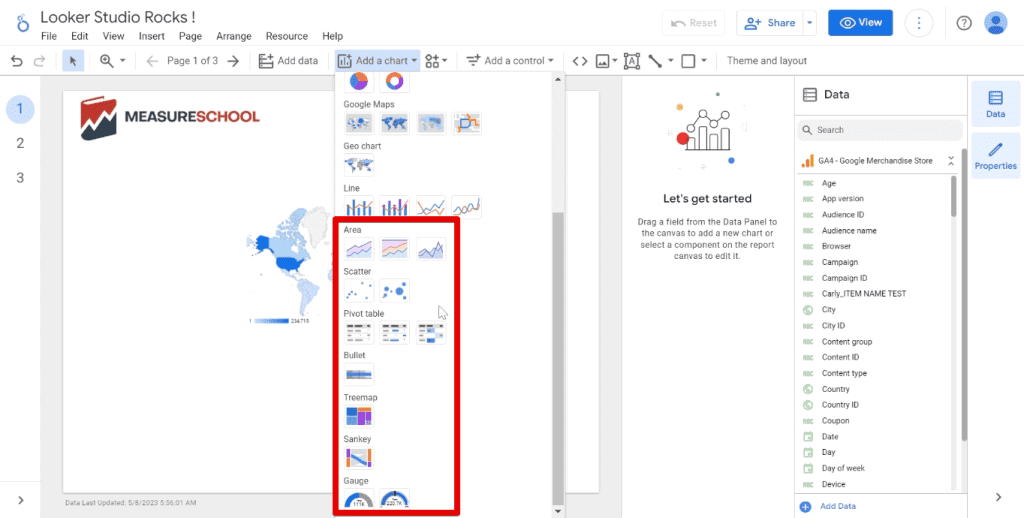The width and height of the screenshot is (1024, 518).
Task: Switch to the Properties tab
Action: click(995, 155)
